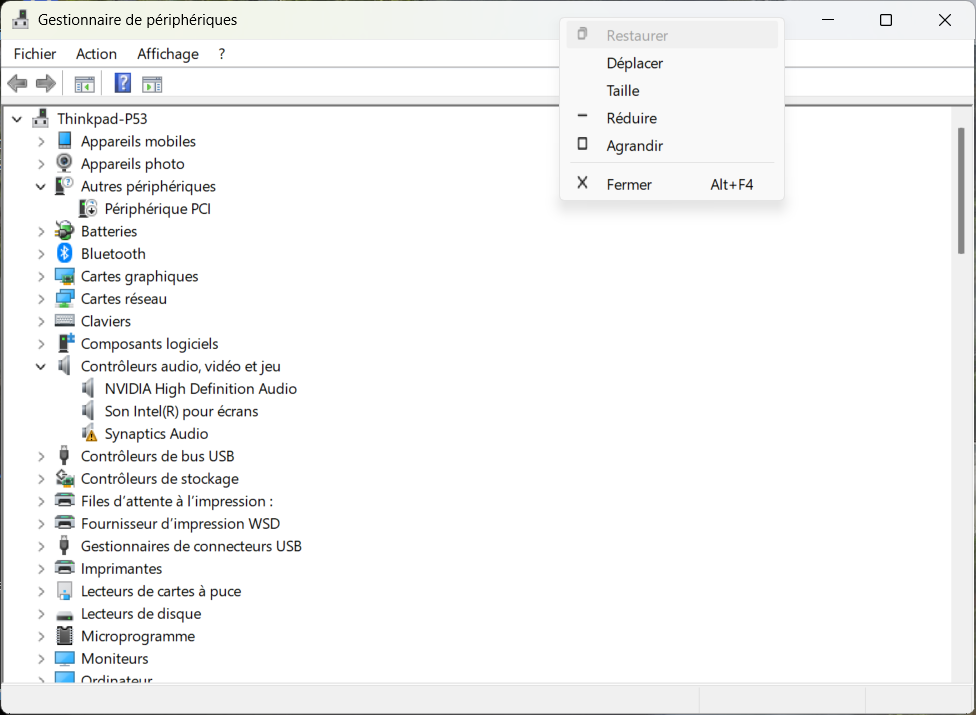Open the Affichage menu
This screenshot has width=976, height=715.
pos(168,54)
